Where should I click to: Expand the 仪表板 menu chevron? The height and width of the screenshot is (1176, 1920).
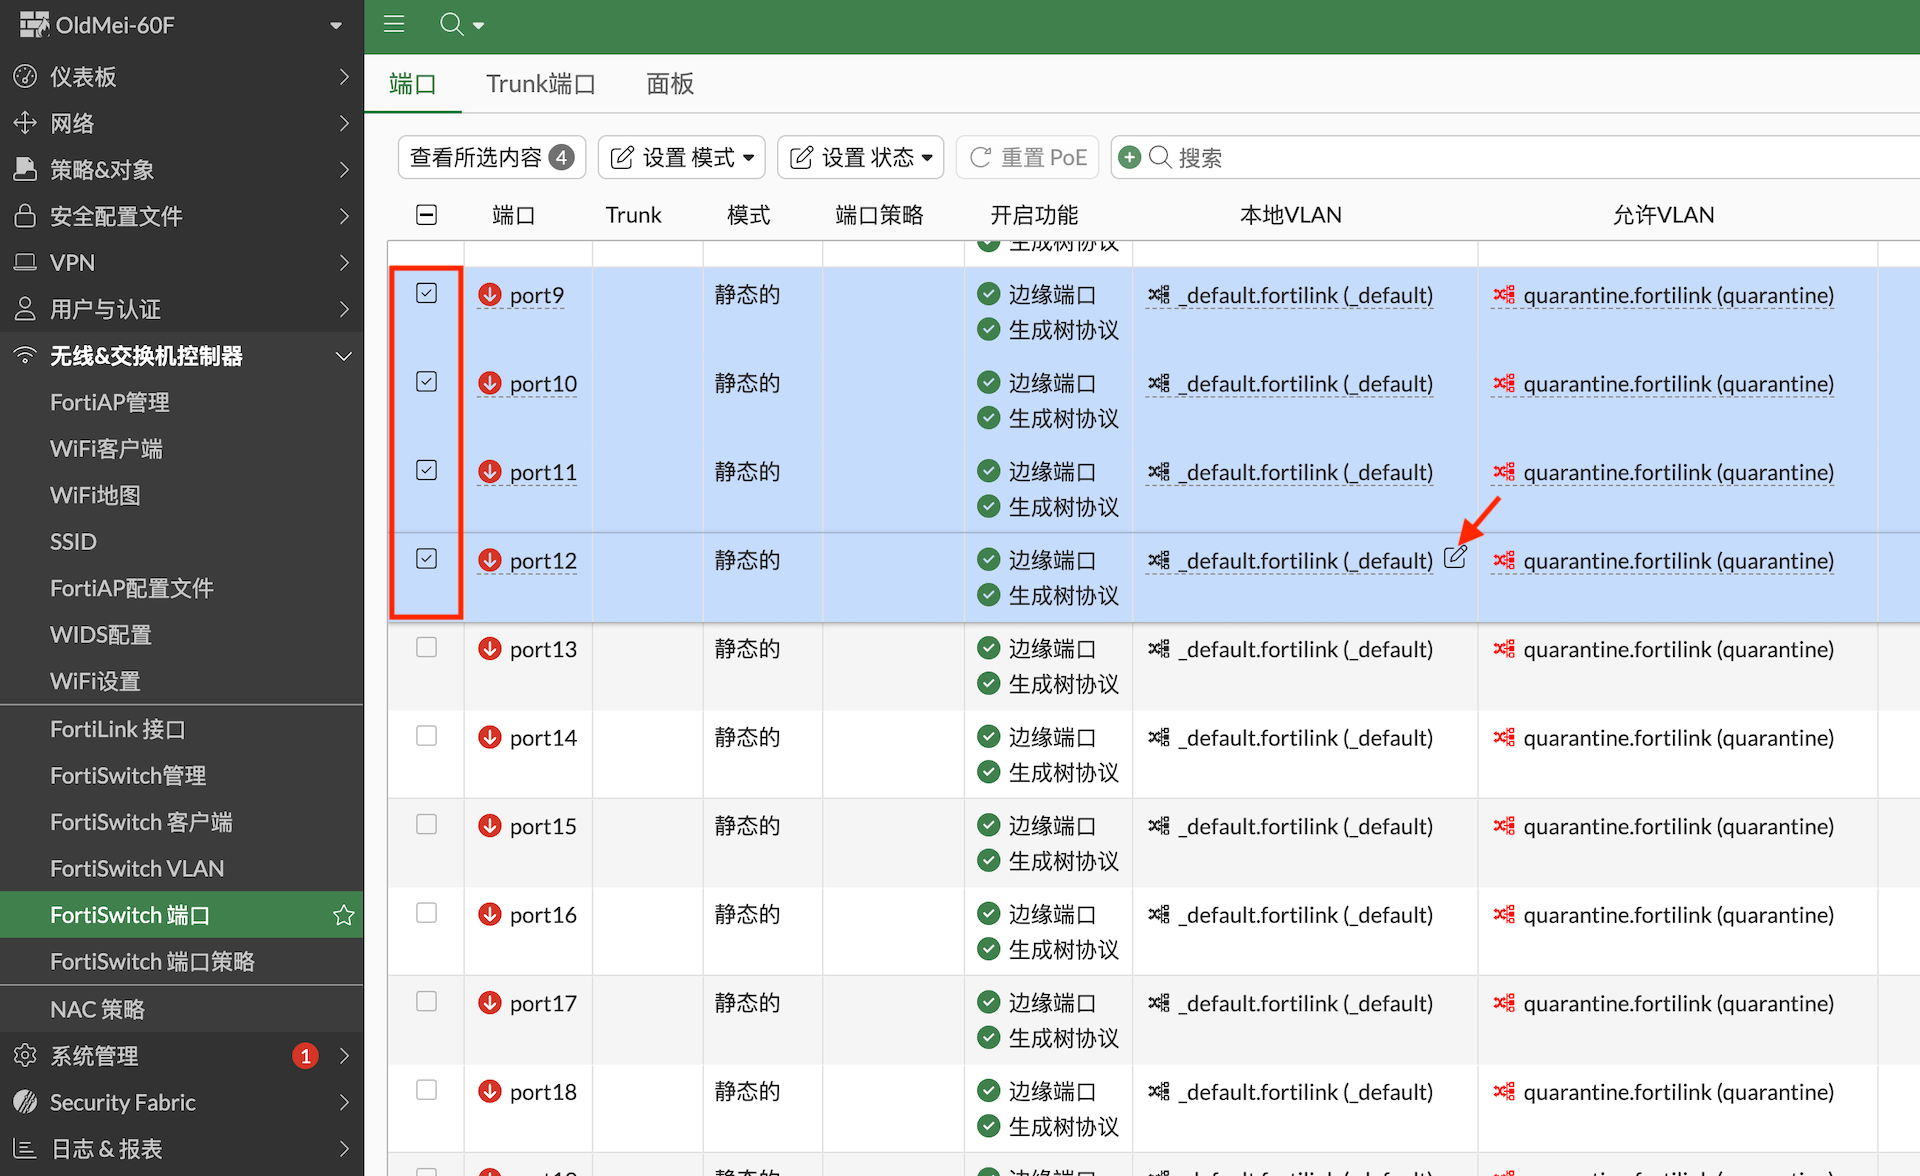pyautogui.click(x=344, y=77)
